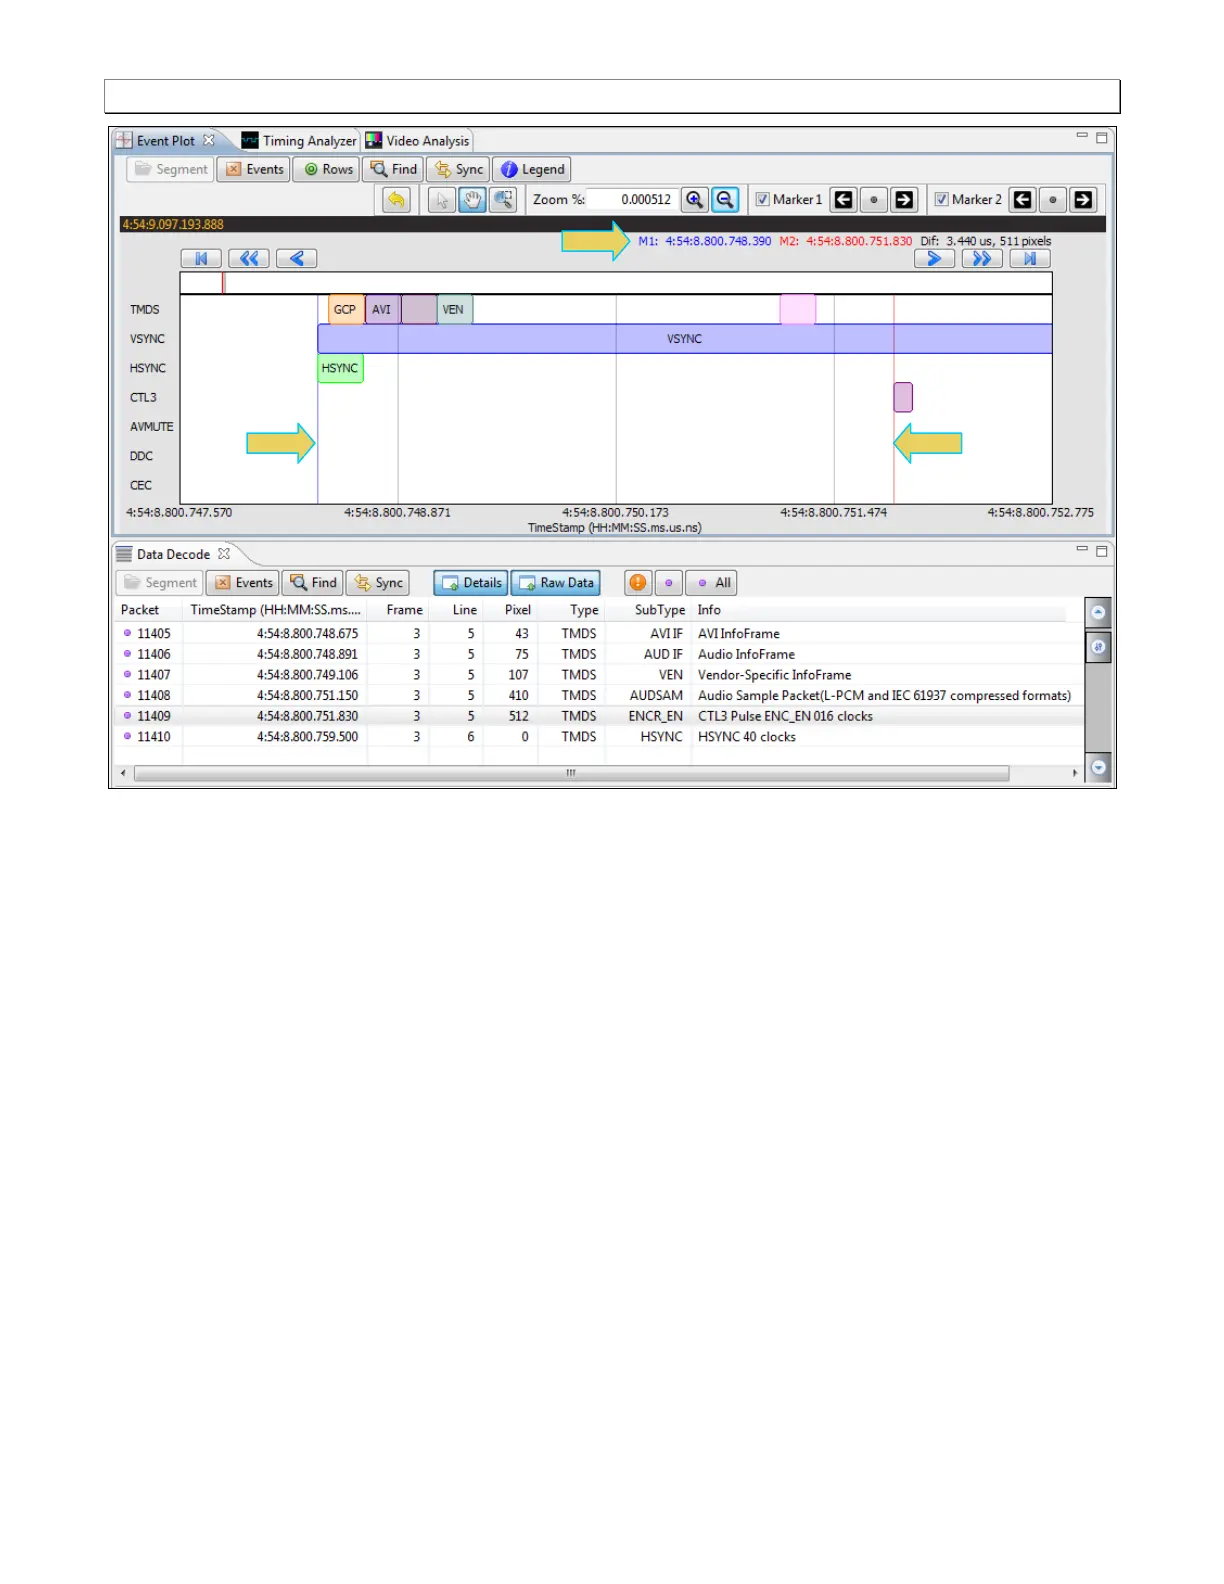Select the purple CTL3 pulse block
The height and width of the screenshot is (1584, 1224).
tap(903, 397)
